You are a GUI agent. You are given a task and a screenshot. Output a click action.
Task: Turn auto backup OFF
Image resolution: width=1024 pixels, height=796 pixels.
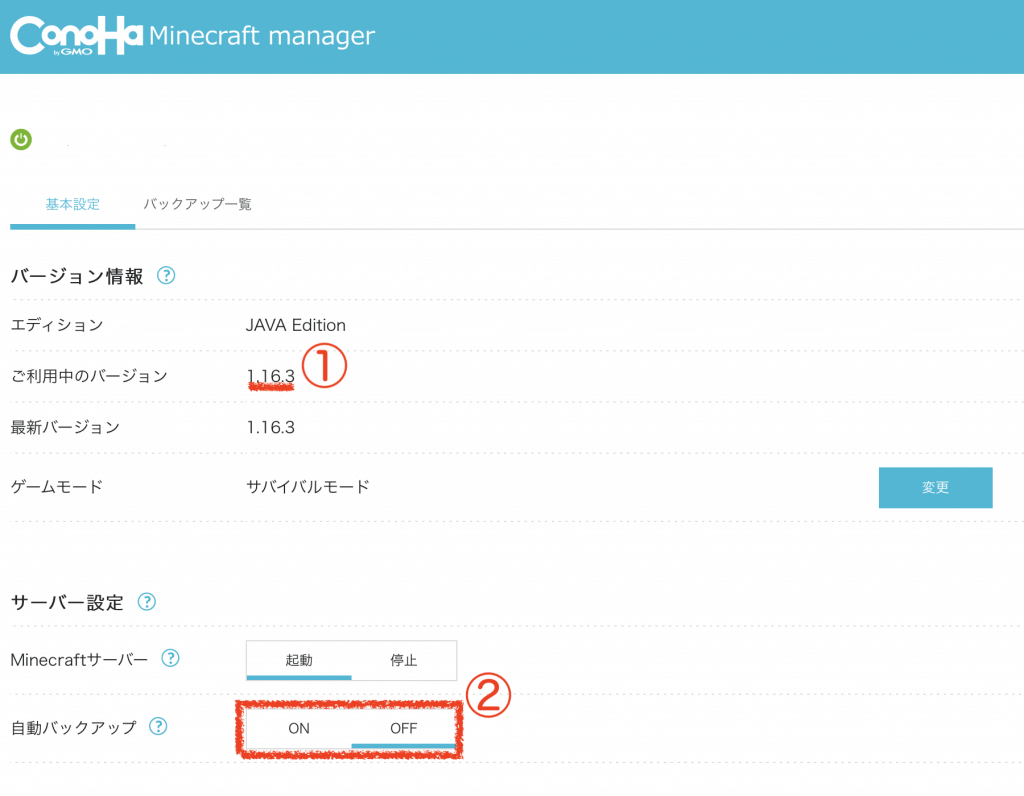(404, 728)
